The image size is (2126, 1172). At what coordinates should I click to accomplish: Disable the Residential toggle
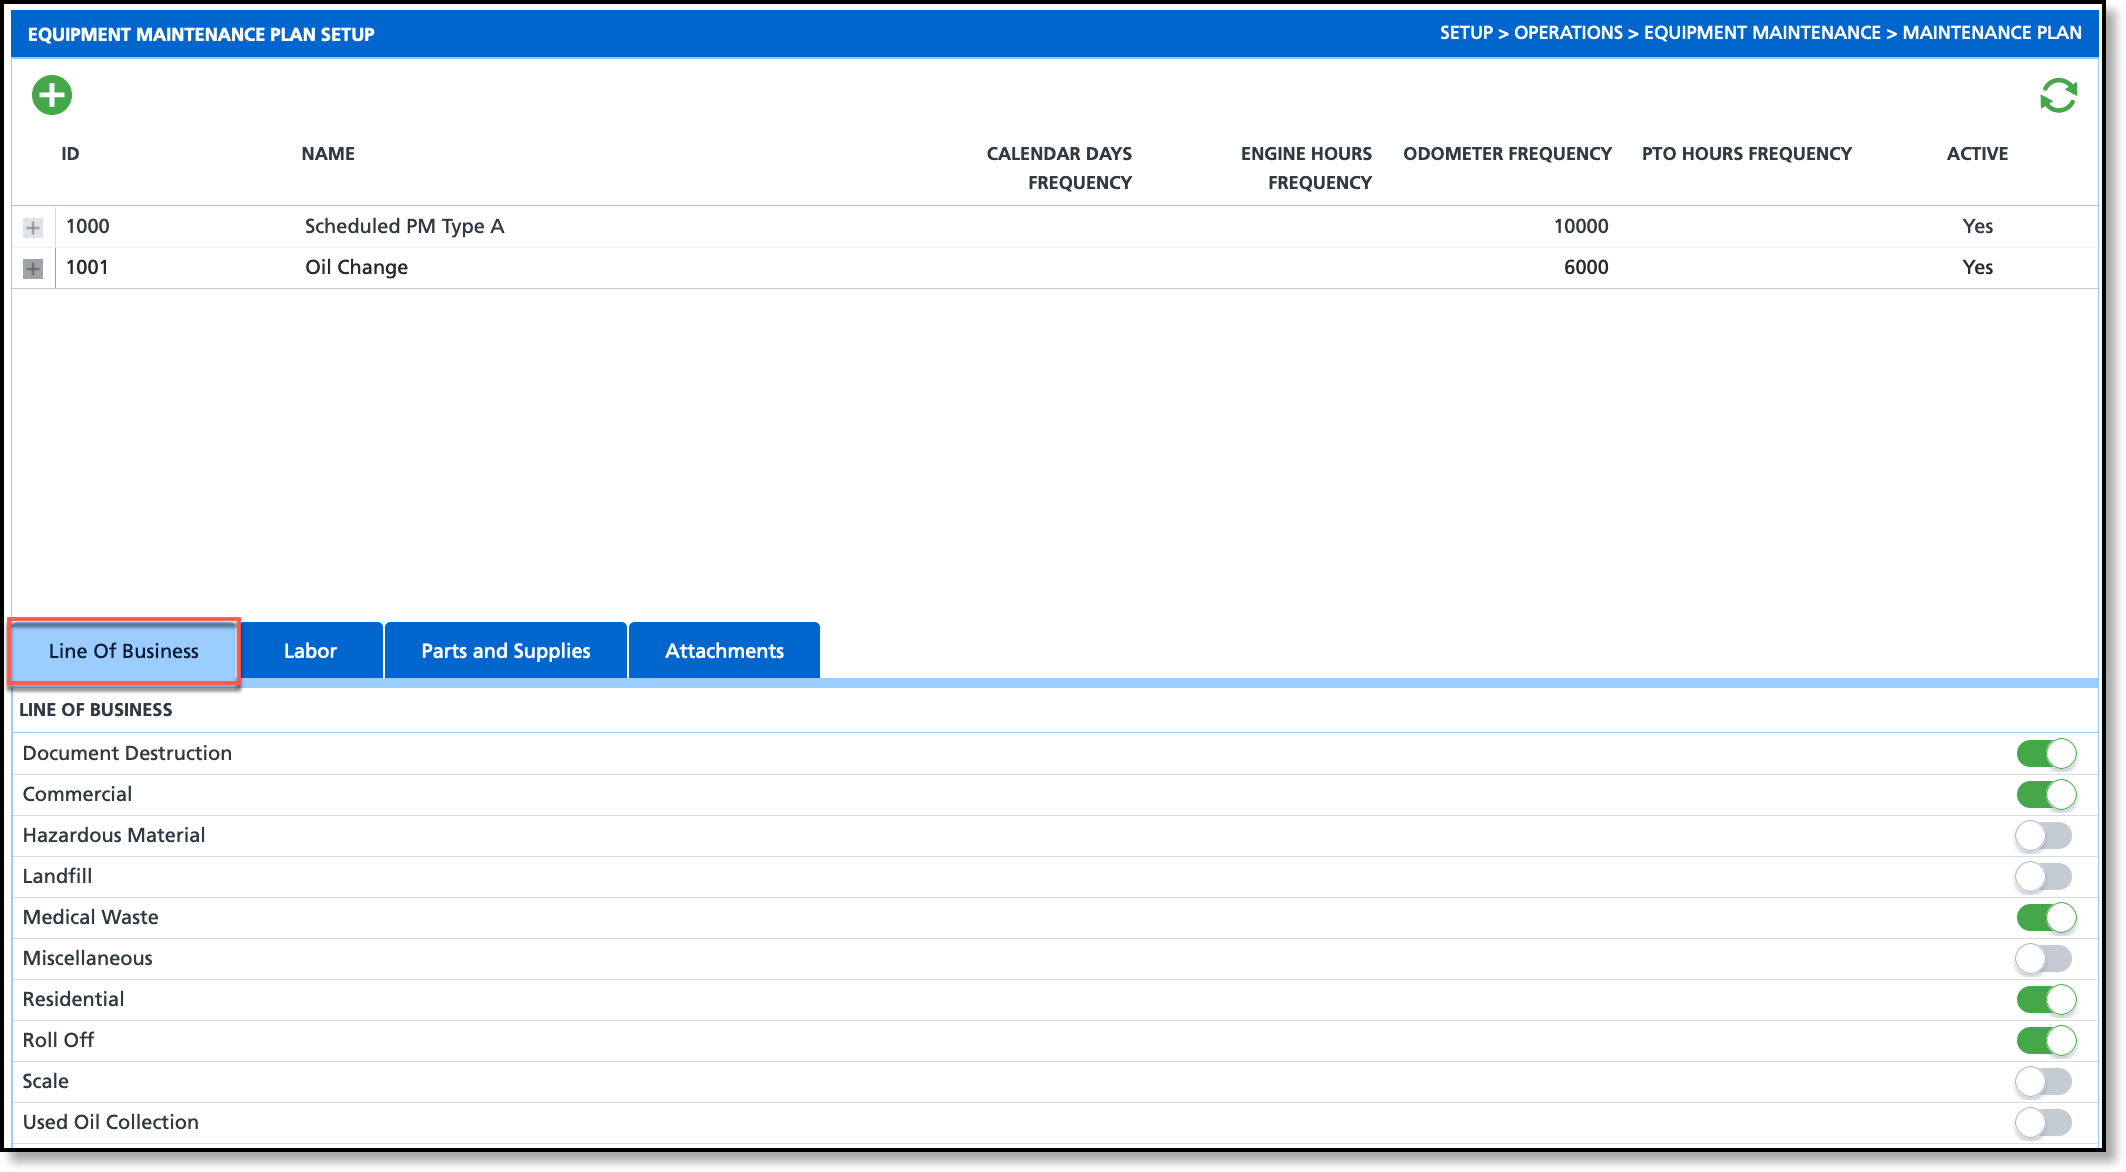2045,999
